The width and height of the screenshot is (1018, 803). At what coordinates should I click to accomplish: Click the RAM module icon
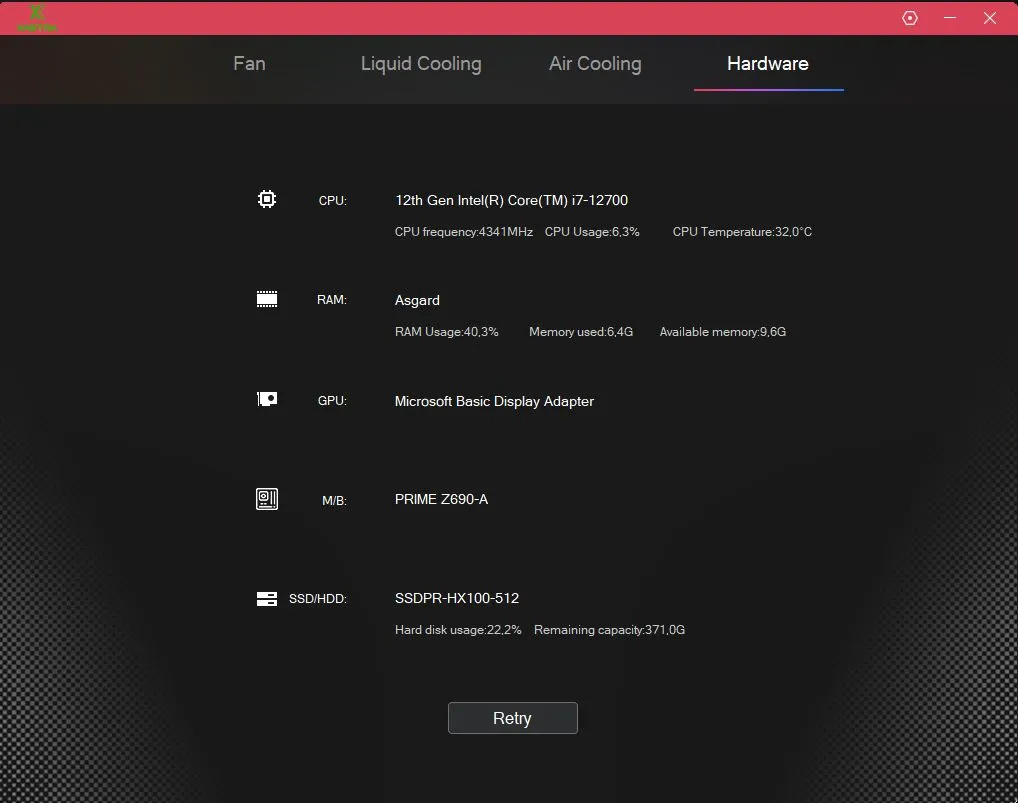[267, 299]
